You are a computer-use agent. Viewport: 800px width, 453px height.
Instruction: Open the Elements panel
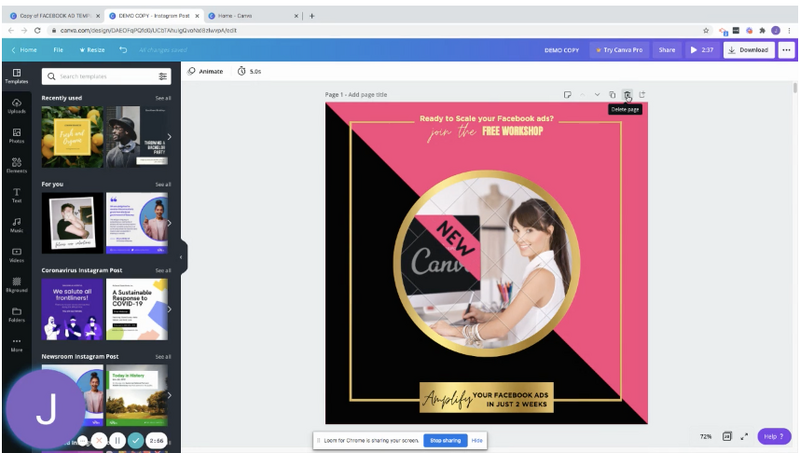click(x=16, y=165)
